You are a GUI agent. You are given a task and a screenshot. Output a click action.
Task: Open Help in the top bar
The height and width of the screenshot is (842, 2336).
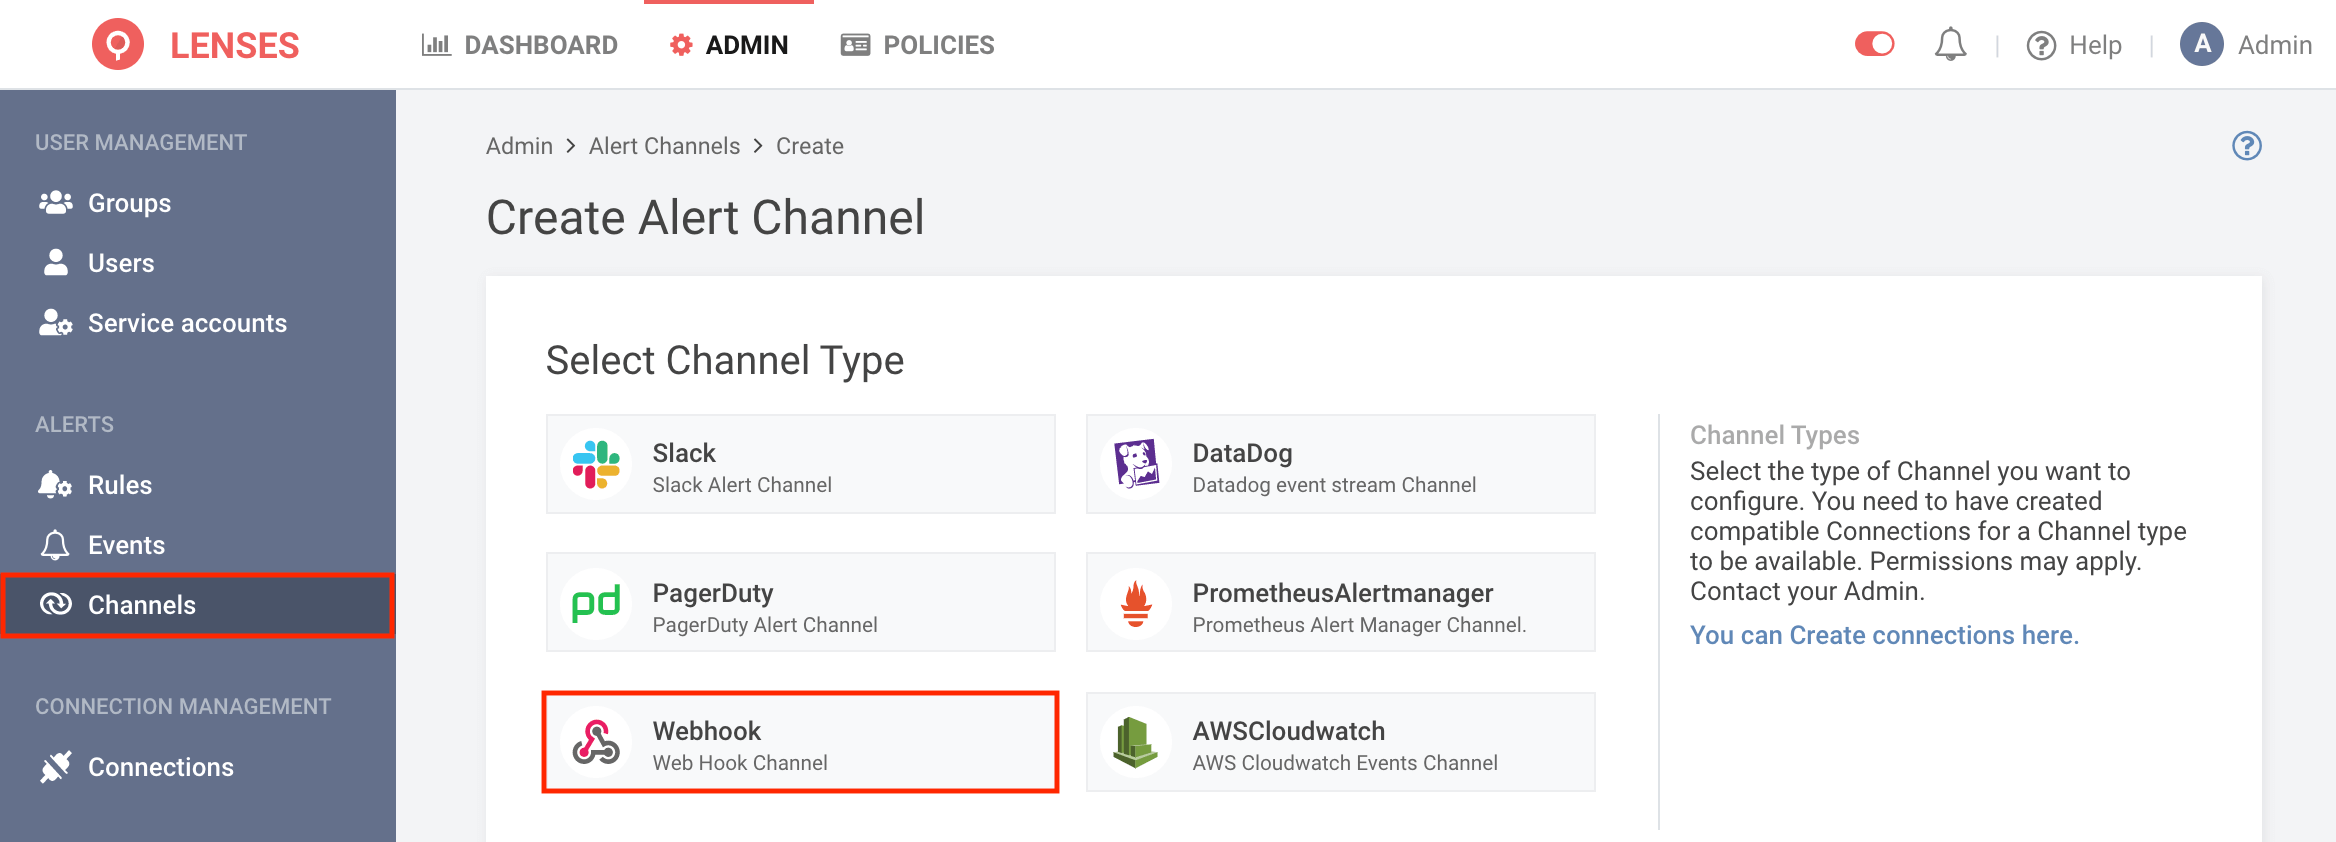coord(2074,45)
